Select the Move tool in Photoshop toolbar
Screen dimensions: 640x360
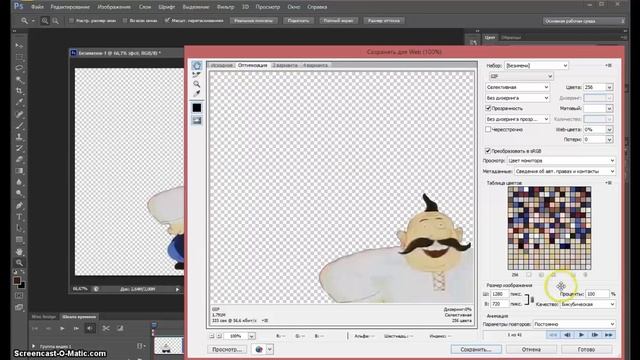pos(19,45)
